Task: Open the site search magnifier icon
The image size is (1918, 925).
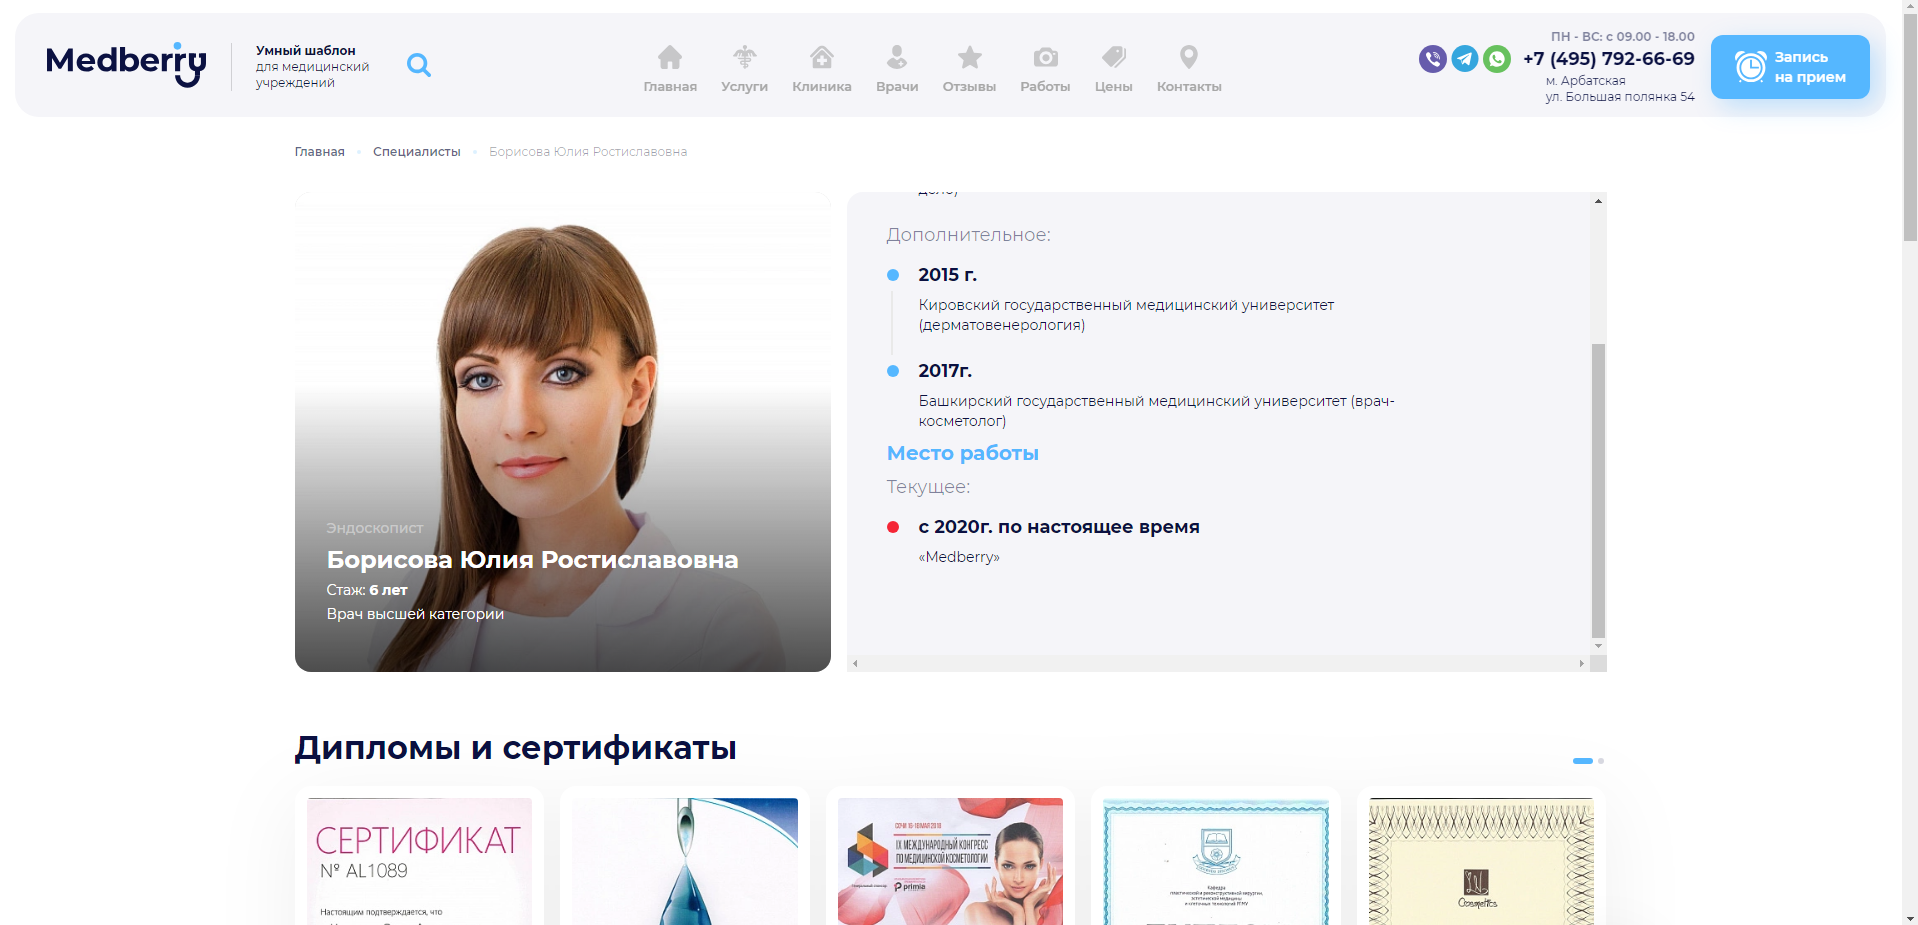Action: pyautogui.click(x=419, y=65)
